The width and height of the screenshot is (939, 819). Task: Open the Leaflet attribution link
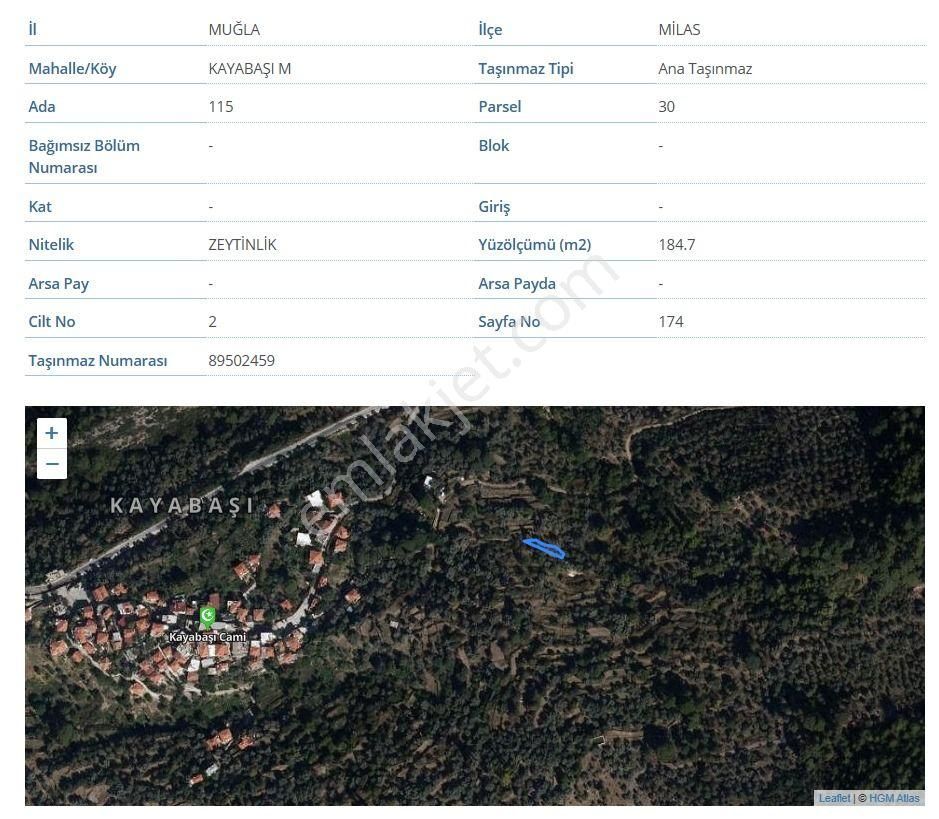[x=834, y=797]
